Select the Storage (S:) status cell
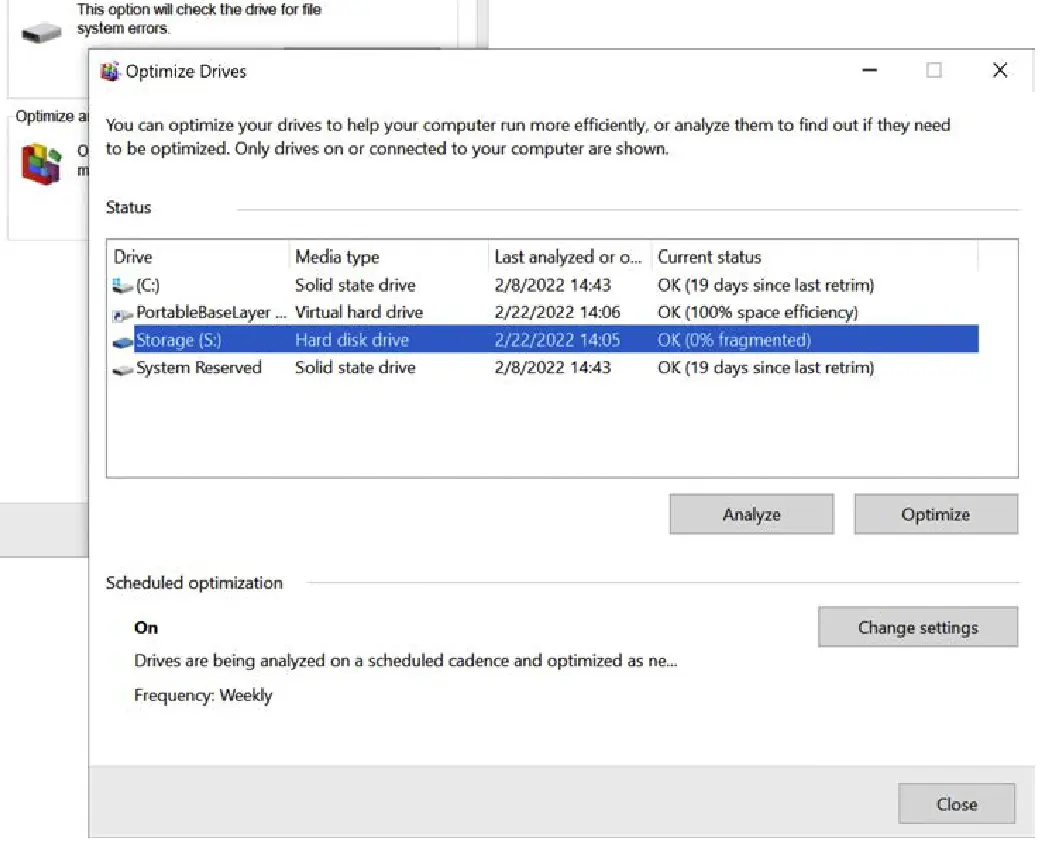 pos(734,341)
